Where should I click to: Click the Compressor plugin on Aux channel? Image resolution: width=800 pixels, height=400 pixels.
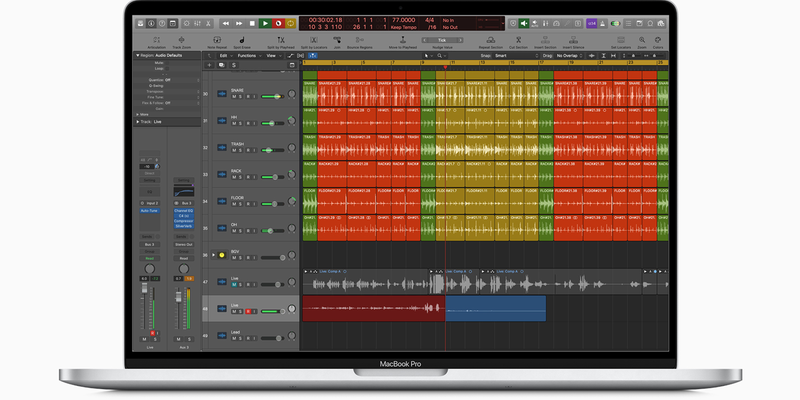183,222
